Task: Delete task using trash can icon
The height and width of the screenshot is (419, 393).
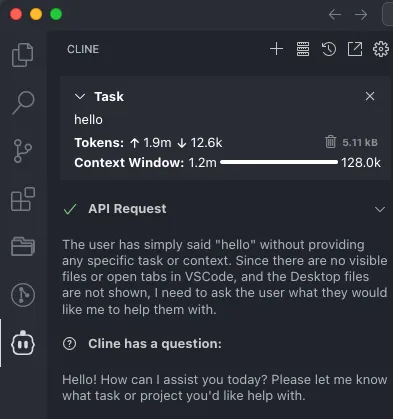Action: 330,142
